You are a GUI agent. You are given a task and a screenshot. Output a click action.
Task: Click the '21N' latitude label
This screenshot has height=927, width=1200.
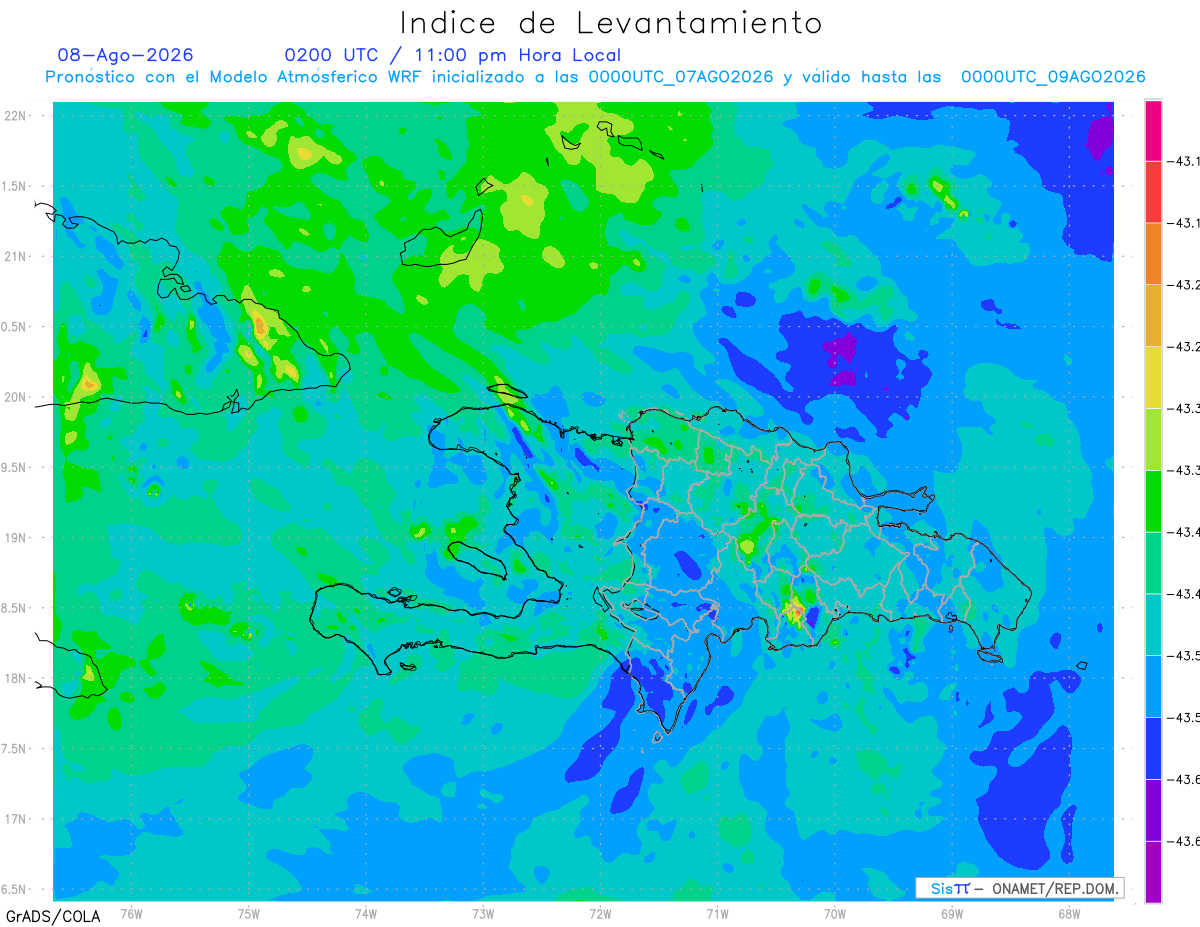click(x=17, y=256)
